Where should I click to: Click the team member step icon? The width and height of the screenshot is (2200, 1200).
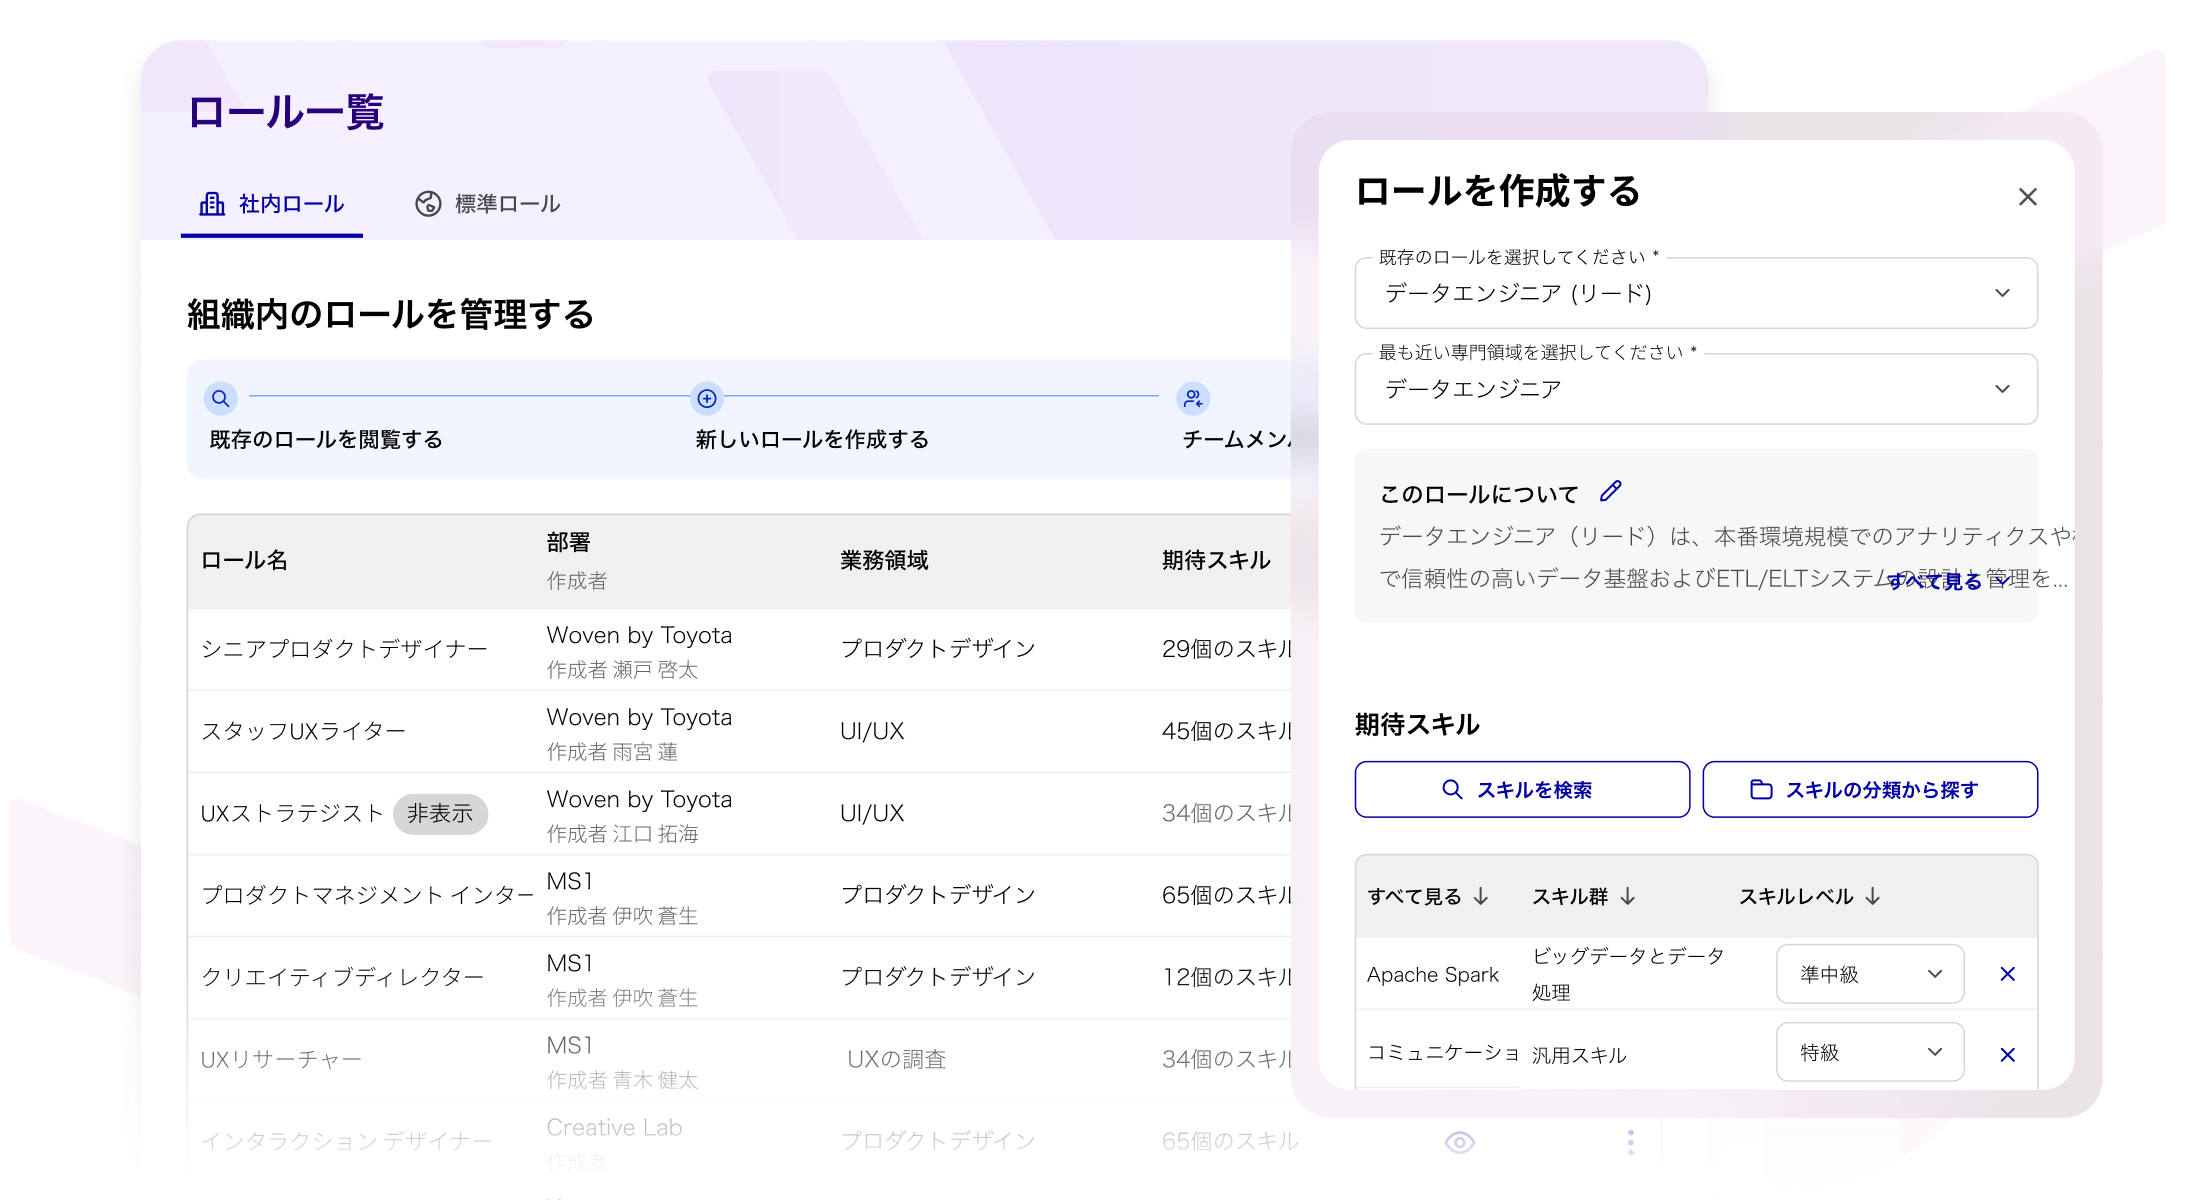[x=1193, y=398]
